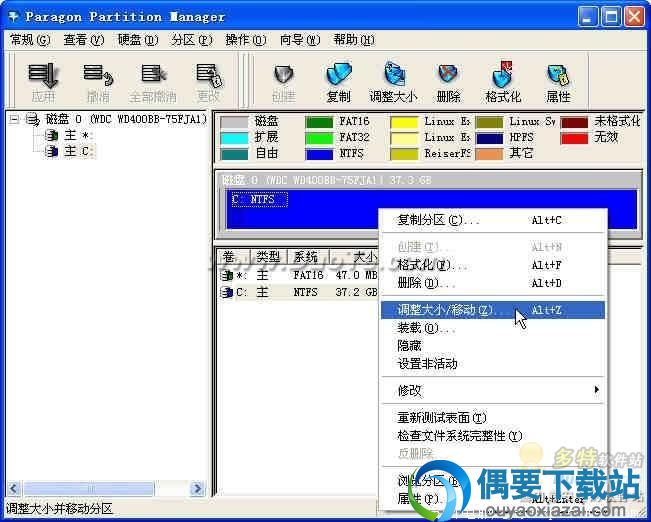
Task: Select the 磁盘 0 (WDC WD400BB-75FJA1) tree item
Action: pos(126,120)
